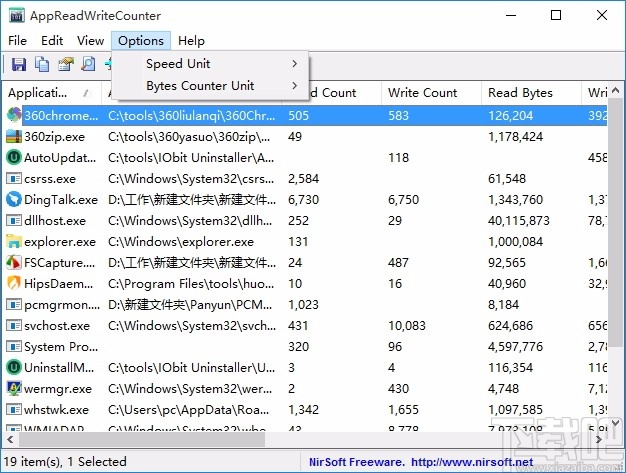
Task: Open the nirsoft.net link
Action: (x=472, y=462)
